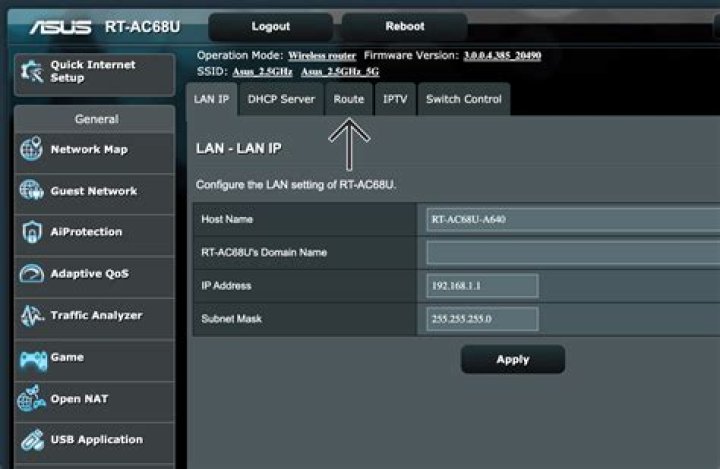Click the Logout button
Viewport: 720px width, 469px height.
(270, 27)
